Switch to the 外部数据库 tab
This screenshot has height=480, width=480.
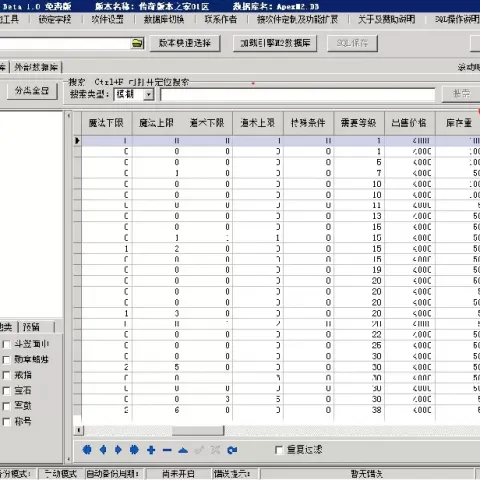coord(36,67)
